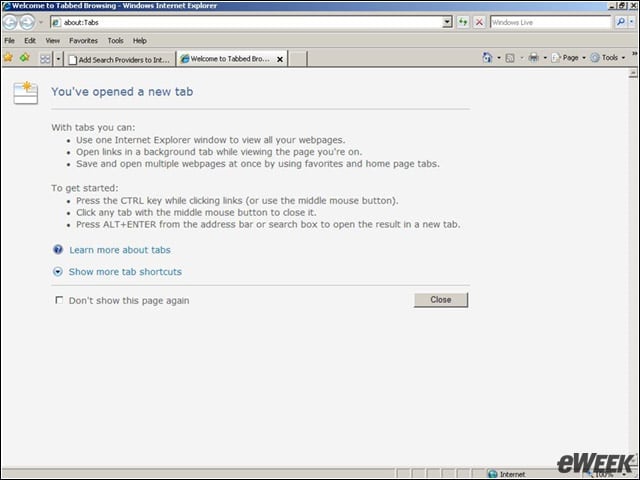Open the Favorites menu
Screen dimensions: 640x480
tap(83, 40)
